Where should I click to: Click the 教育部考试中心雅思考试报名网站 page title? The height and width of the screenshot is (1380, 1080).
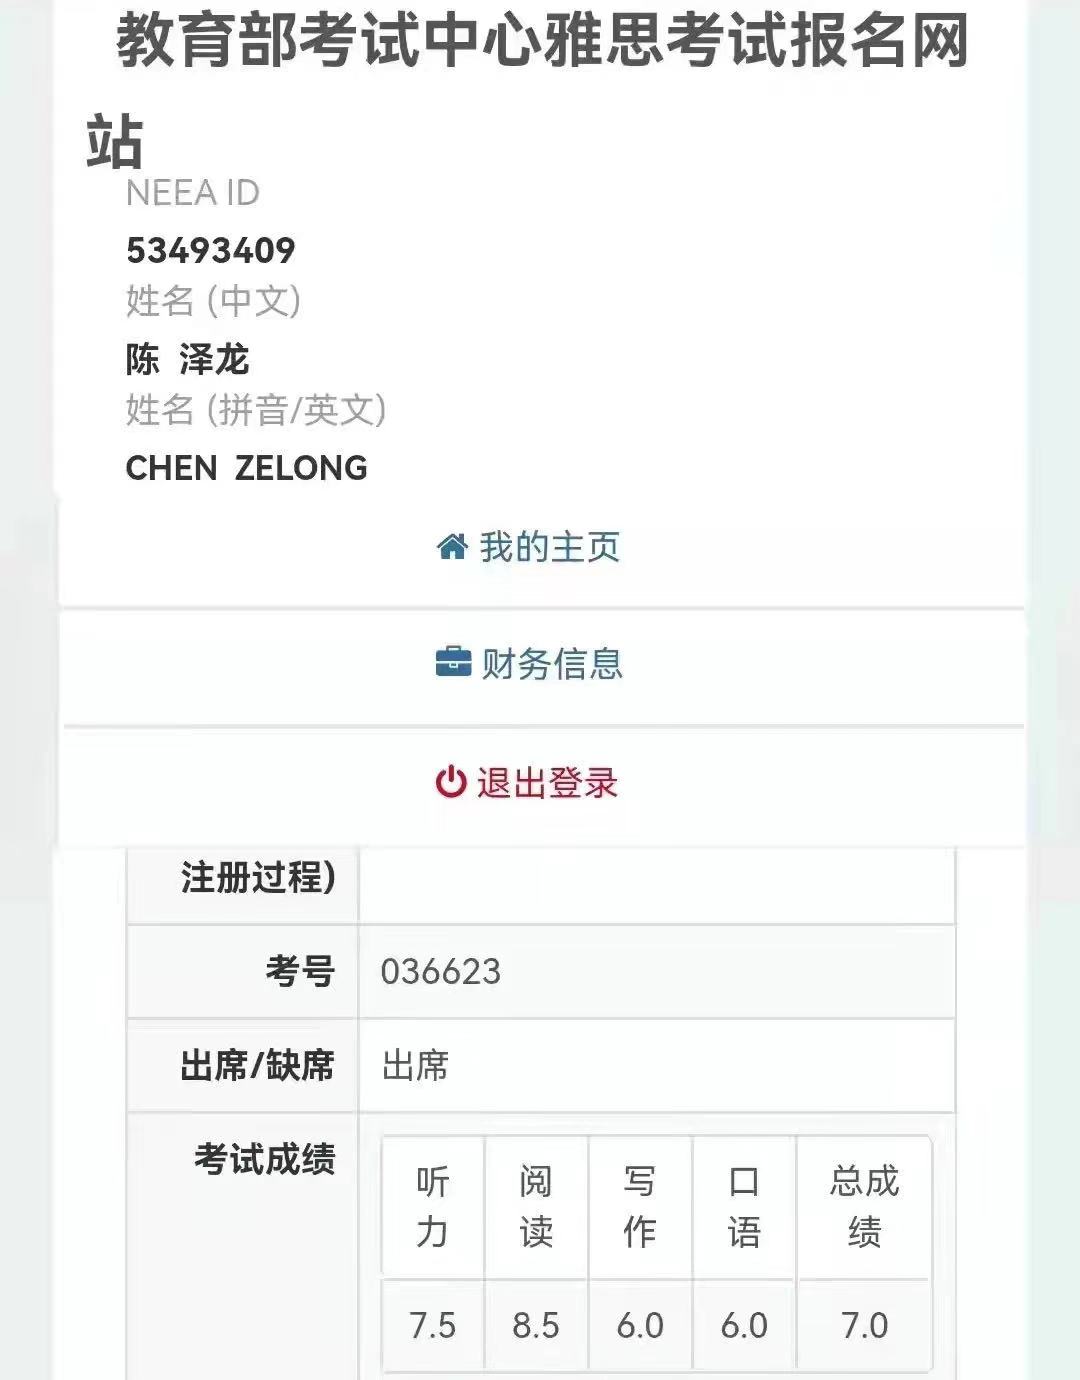(x=542, y=45)
